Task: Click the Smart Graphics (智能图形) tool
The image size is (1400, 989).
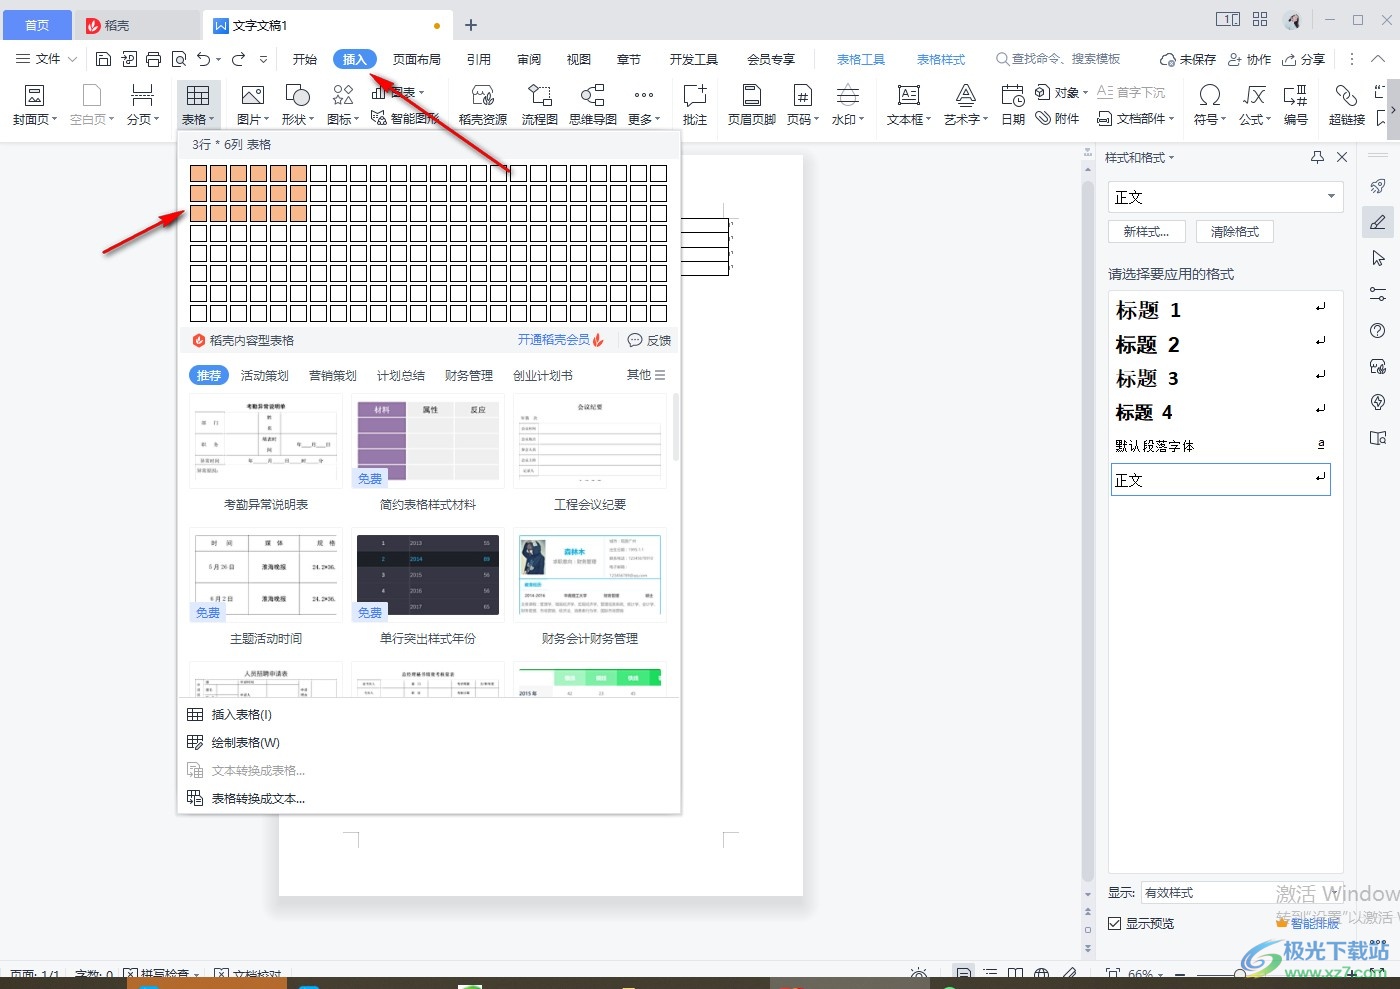Action: click(x=405, y=118)
